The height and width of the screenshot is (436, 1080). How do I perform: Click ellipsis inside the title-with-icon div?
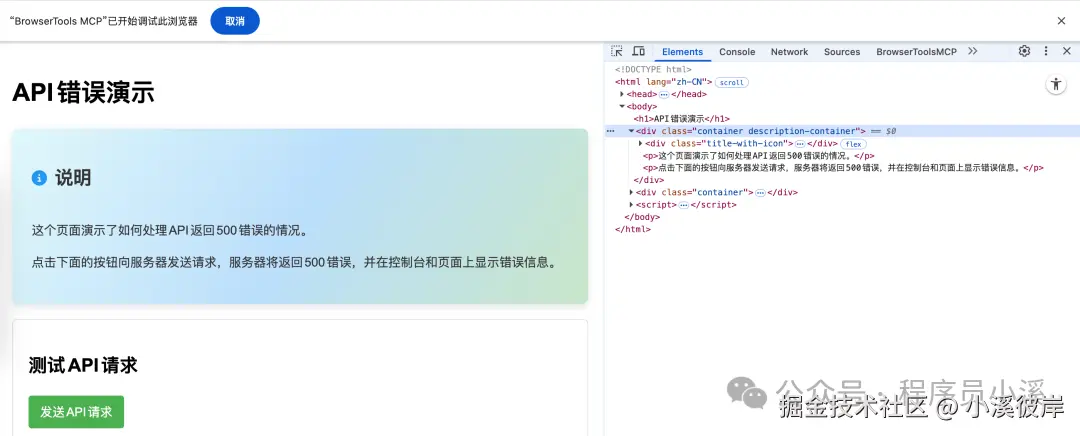(x=800, y=144)
